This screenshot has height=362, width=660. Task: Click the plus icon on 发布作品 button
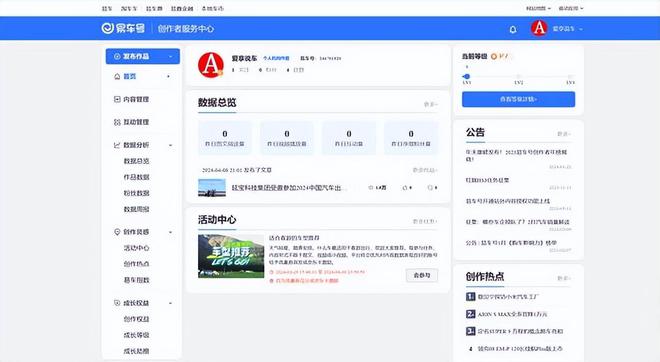[117, 56]
